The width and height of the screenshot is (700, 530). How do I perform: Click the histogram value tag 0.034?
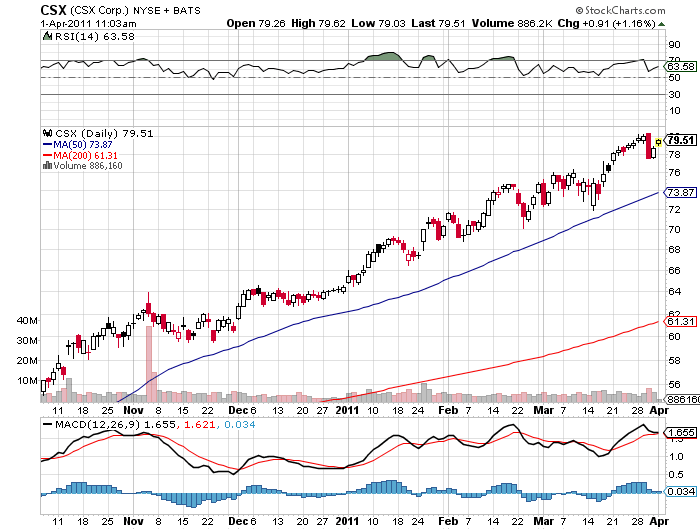(680, 491)
